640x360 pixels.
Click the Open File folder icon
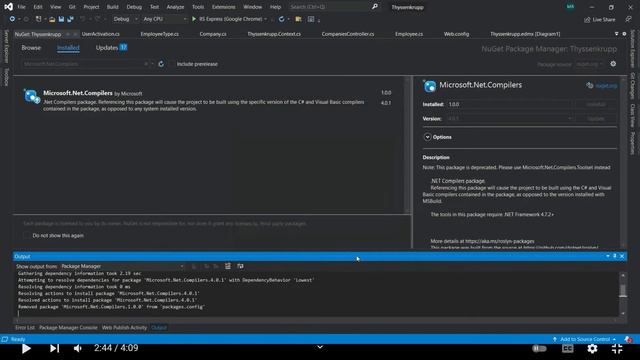click(52, 19)
